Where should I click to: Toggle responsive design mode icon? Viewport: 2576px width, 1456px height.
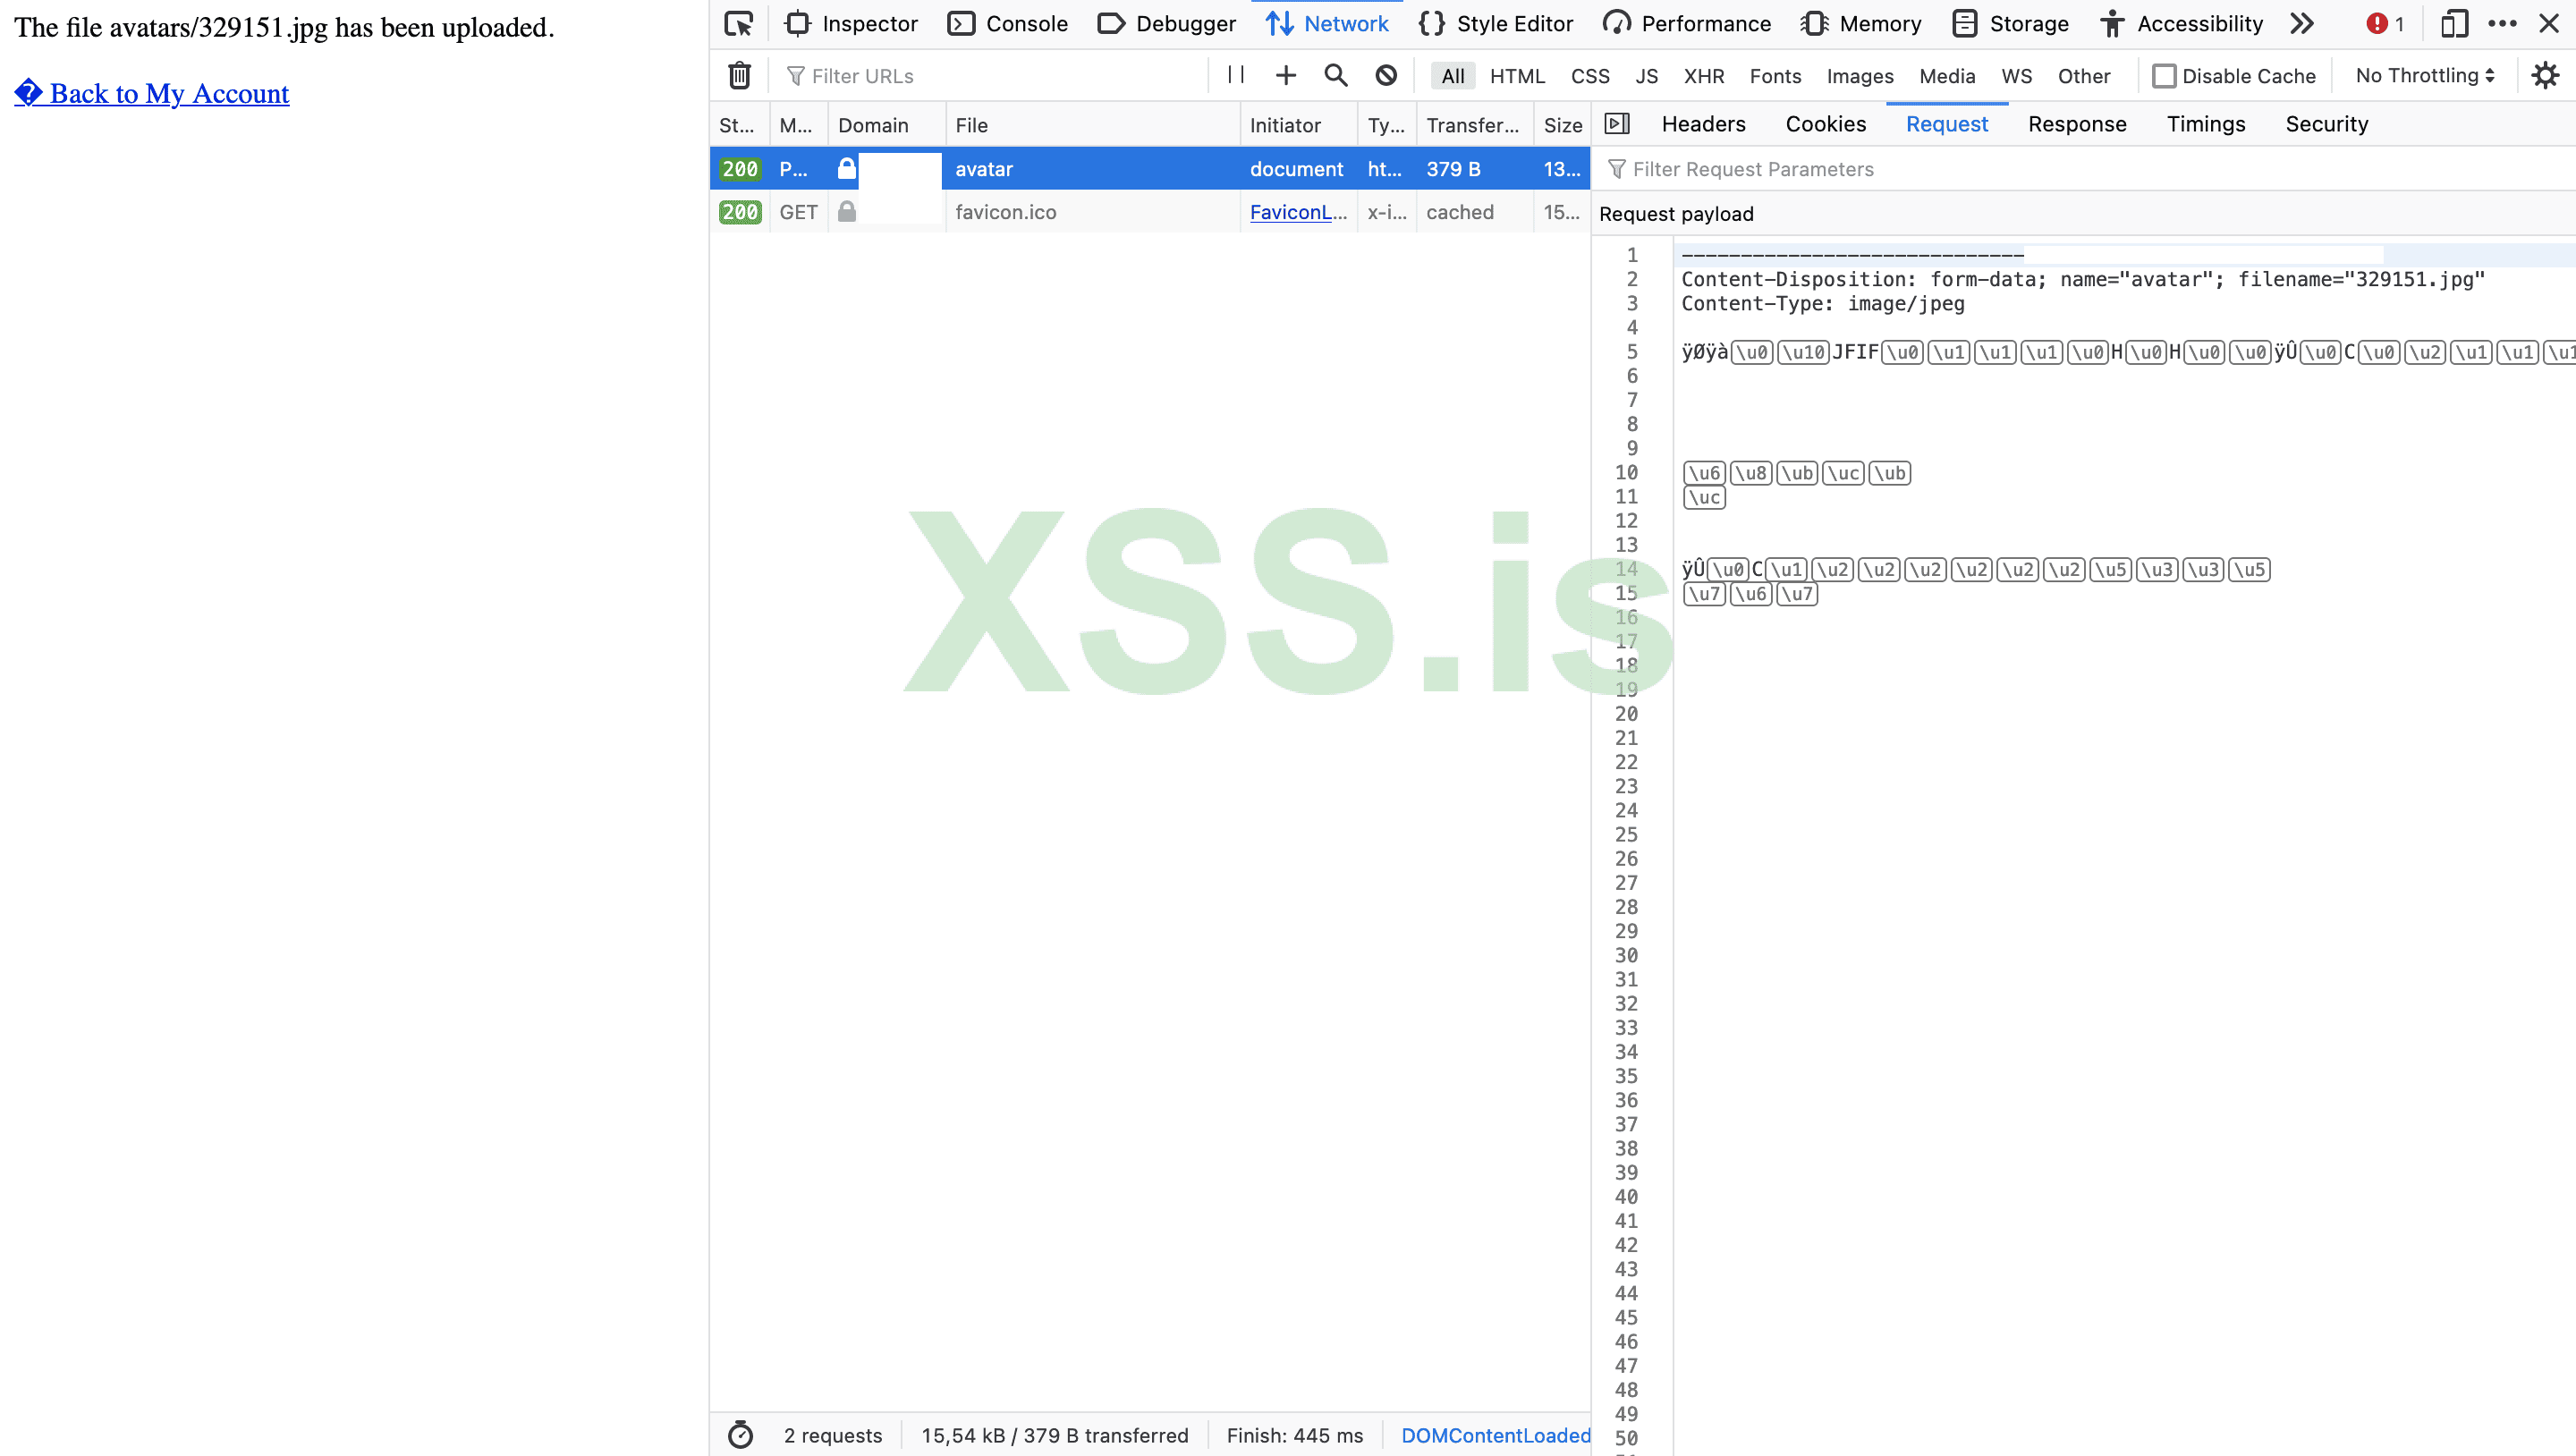(2454, 24)
